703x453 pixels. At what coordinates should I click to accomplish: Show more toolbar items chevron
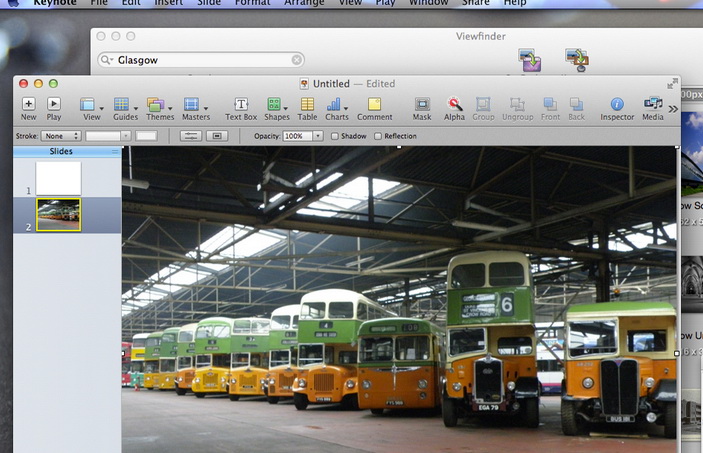[x=673, y=109]
